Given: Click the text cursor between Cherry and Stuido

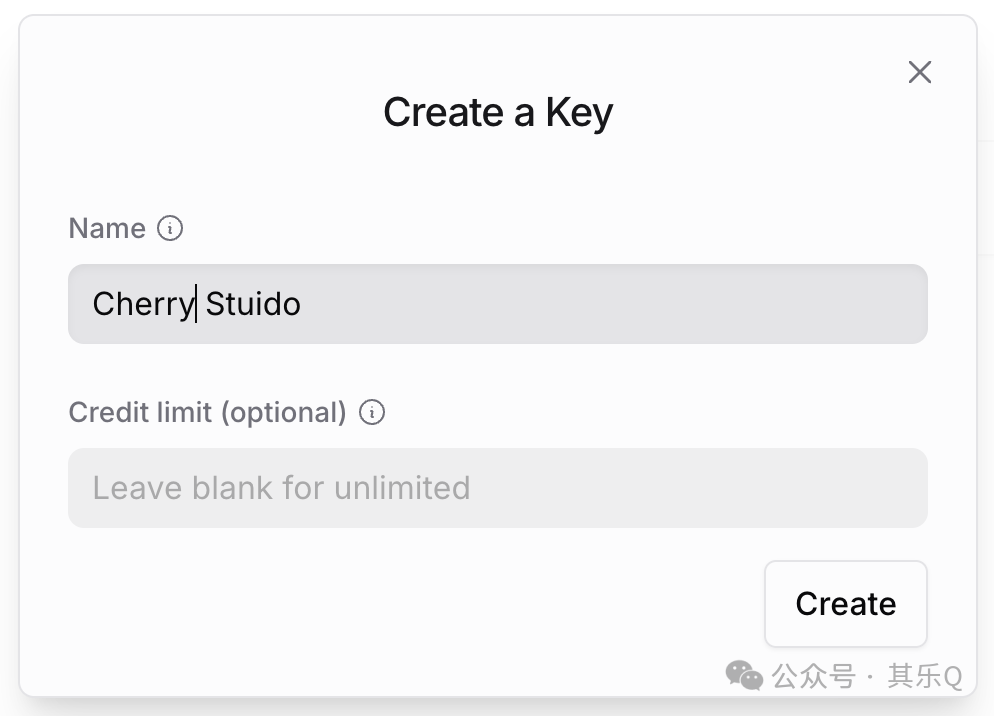Looking at the screenshot, I should pyautogui.click(x=197, y=304).
